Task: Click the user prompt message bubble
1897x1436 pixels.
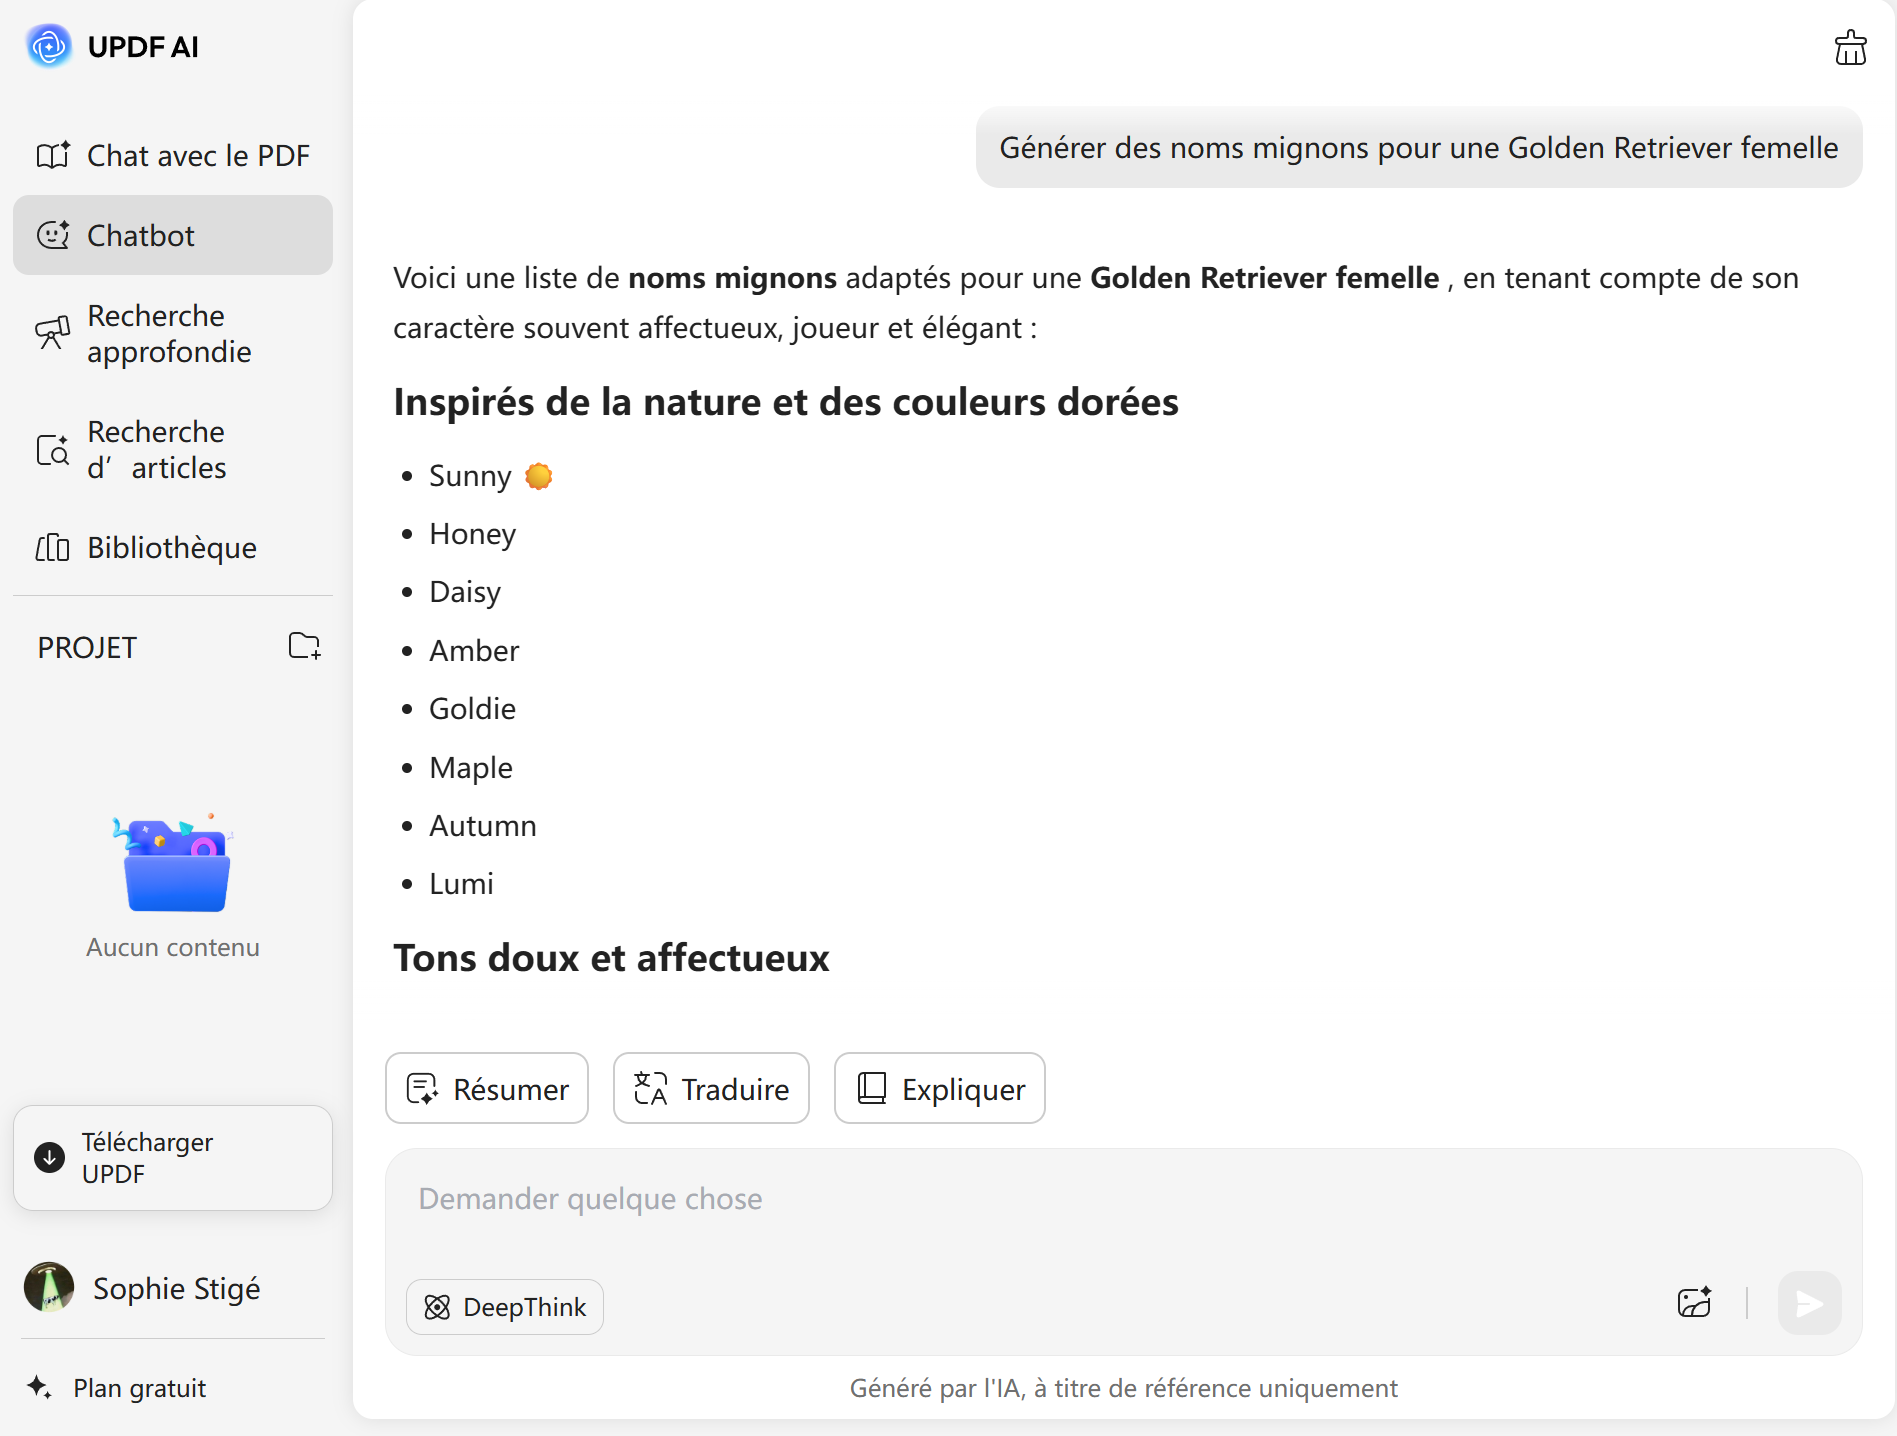Action: (1418, 148)
